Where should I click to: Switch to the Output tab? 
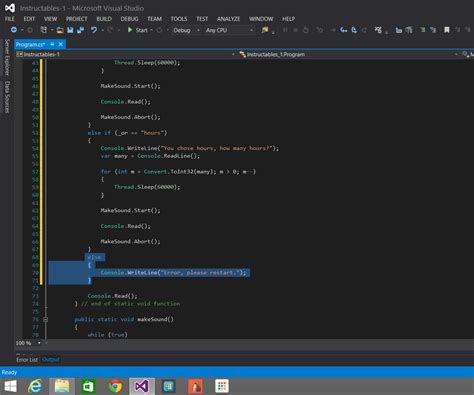pyautogui.click(x=51, y=360)
